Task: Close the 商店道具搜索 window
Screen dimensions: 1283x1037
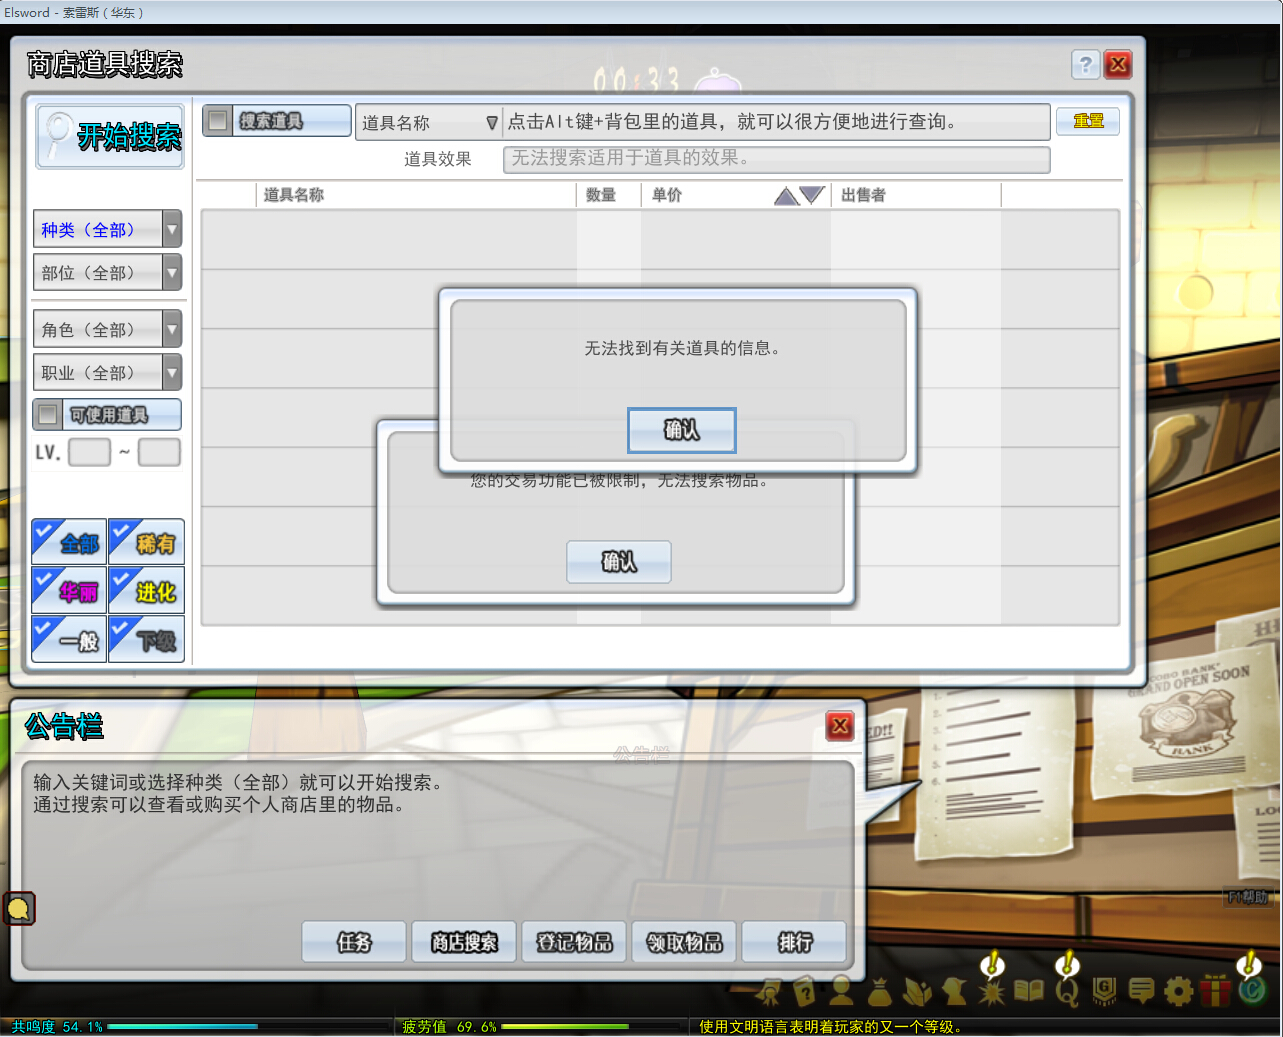Action: [1118, 65]
